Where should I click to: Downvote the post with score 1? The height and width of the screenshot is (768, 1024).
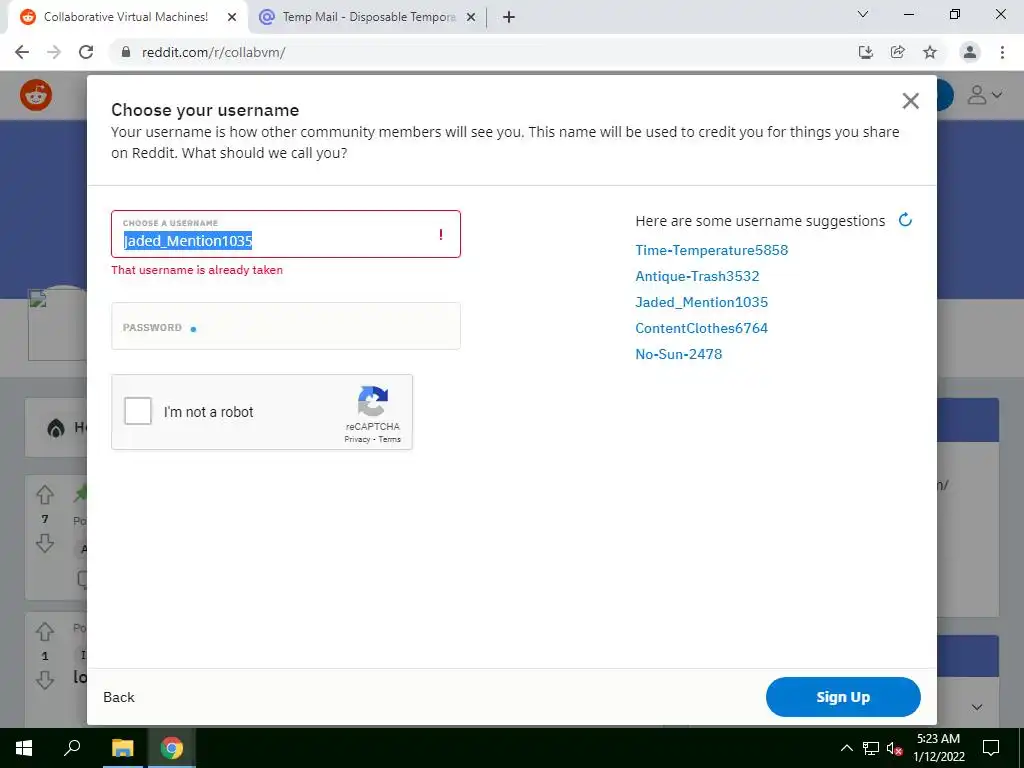click(45, 680)
